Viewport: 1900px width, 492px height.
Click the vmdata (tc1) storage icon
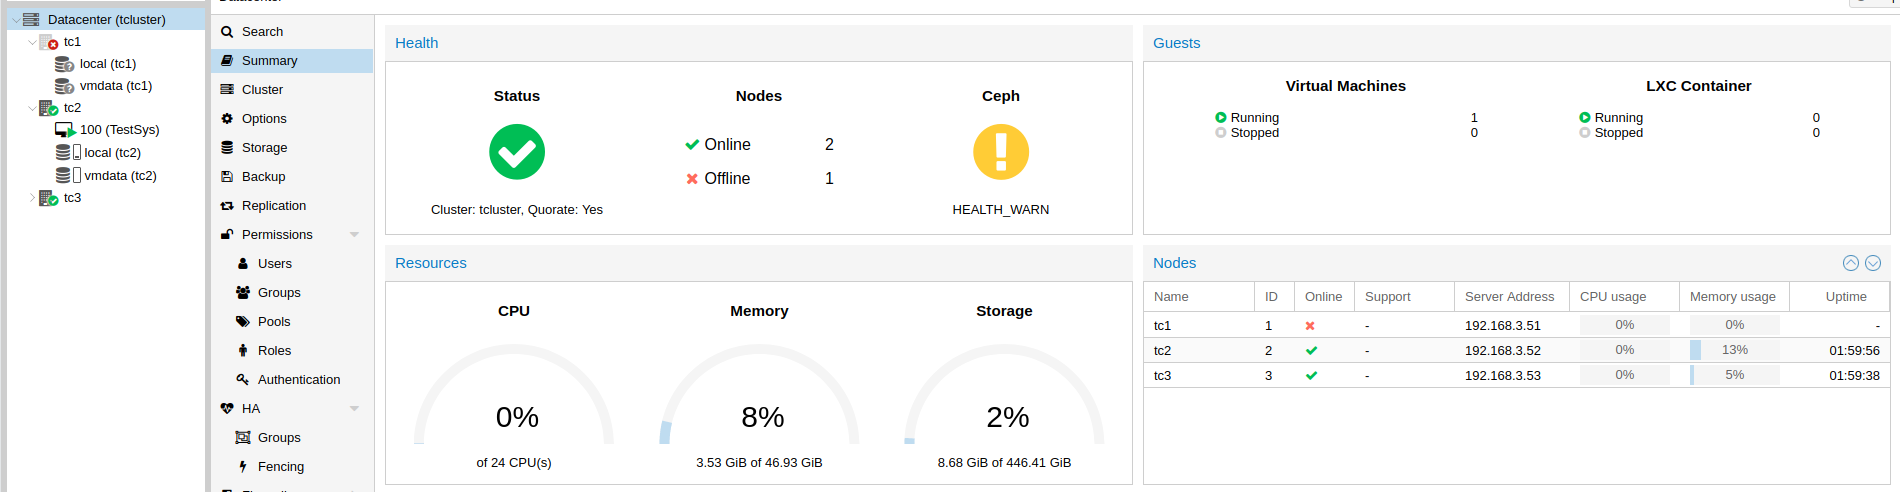click(x=64, y=86)
